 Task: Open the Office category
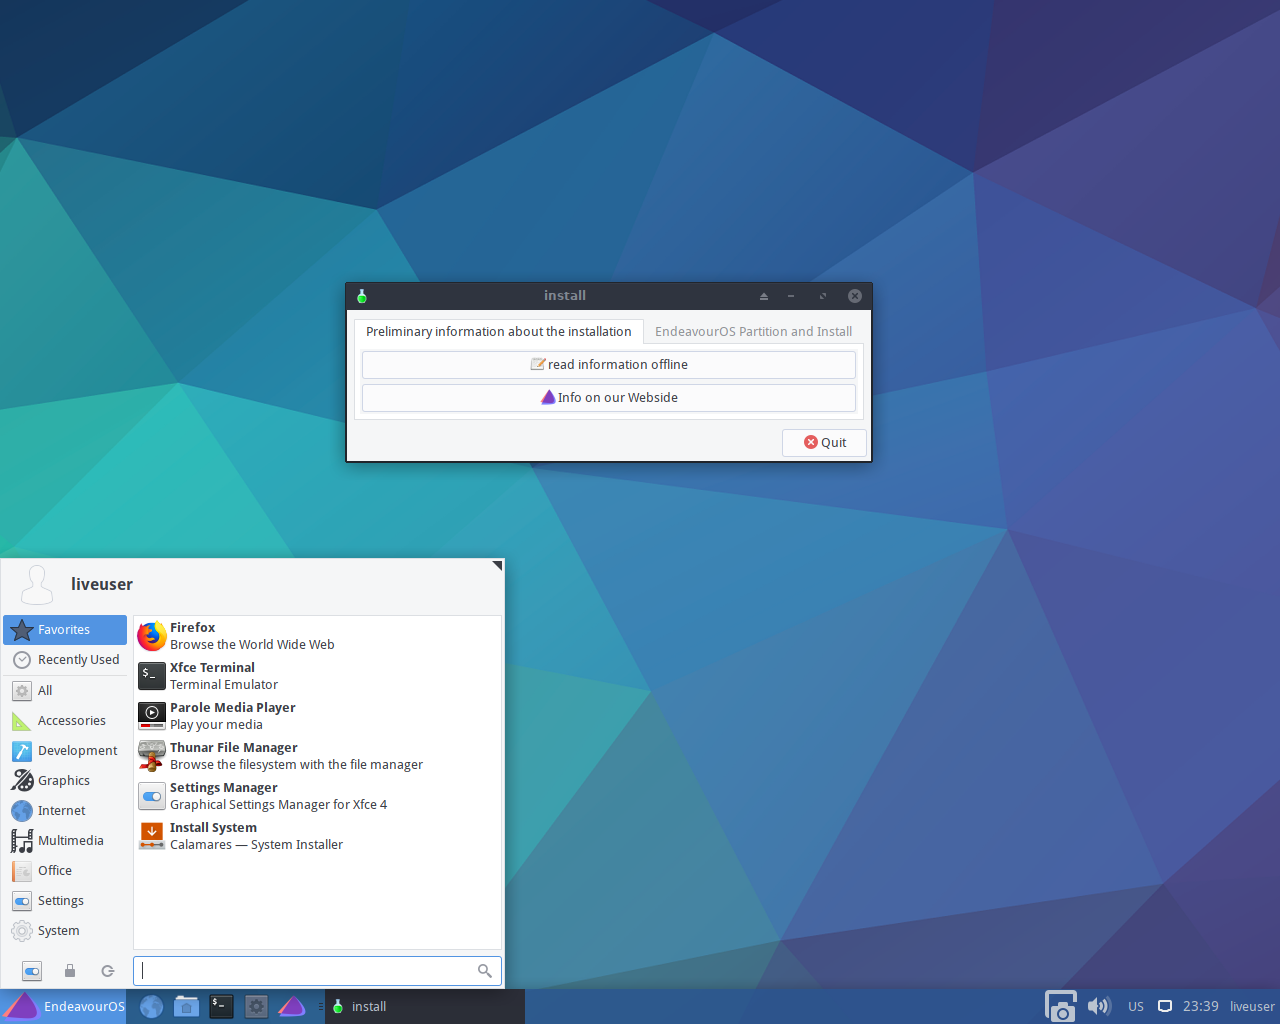point(65,871)
